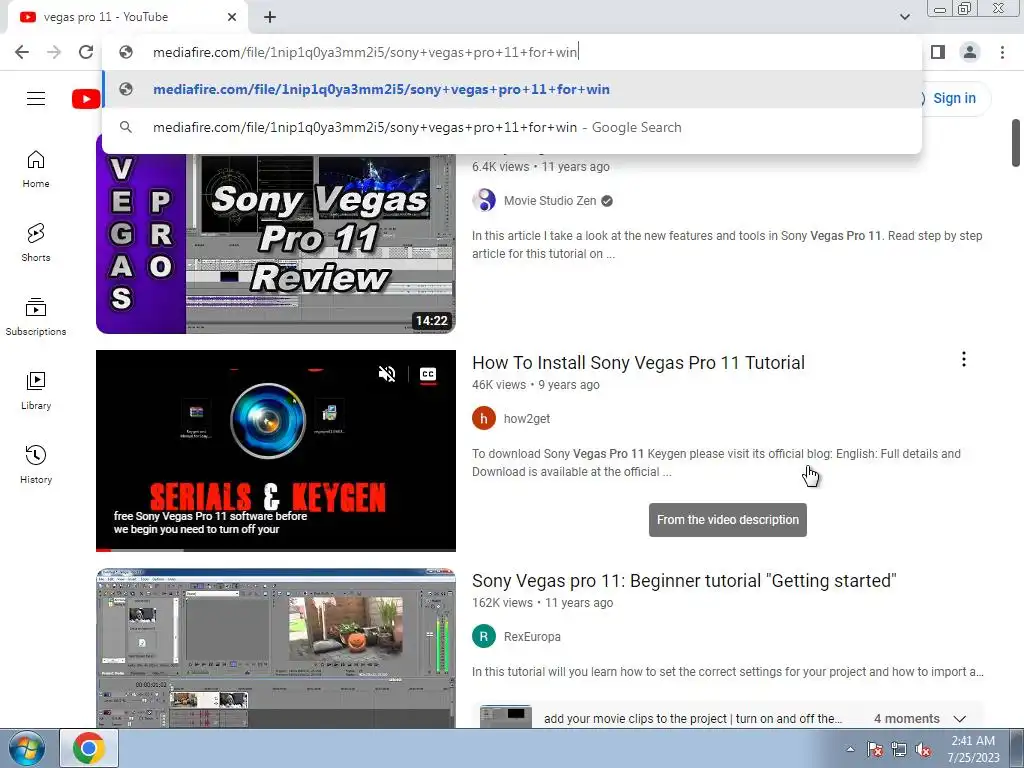Viewport: 1024px width, 768px height.
Task: Click the review video description snippet
Action: pos(727,245)
